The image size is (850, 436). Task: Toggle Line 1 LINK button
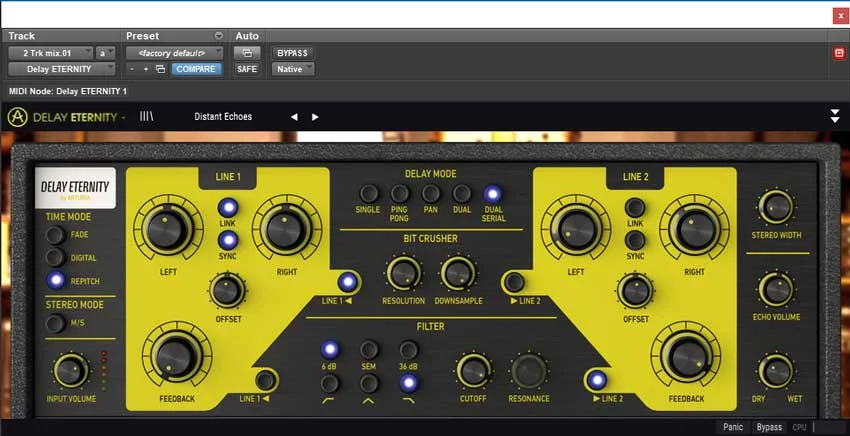(x=228, y=207)
